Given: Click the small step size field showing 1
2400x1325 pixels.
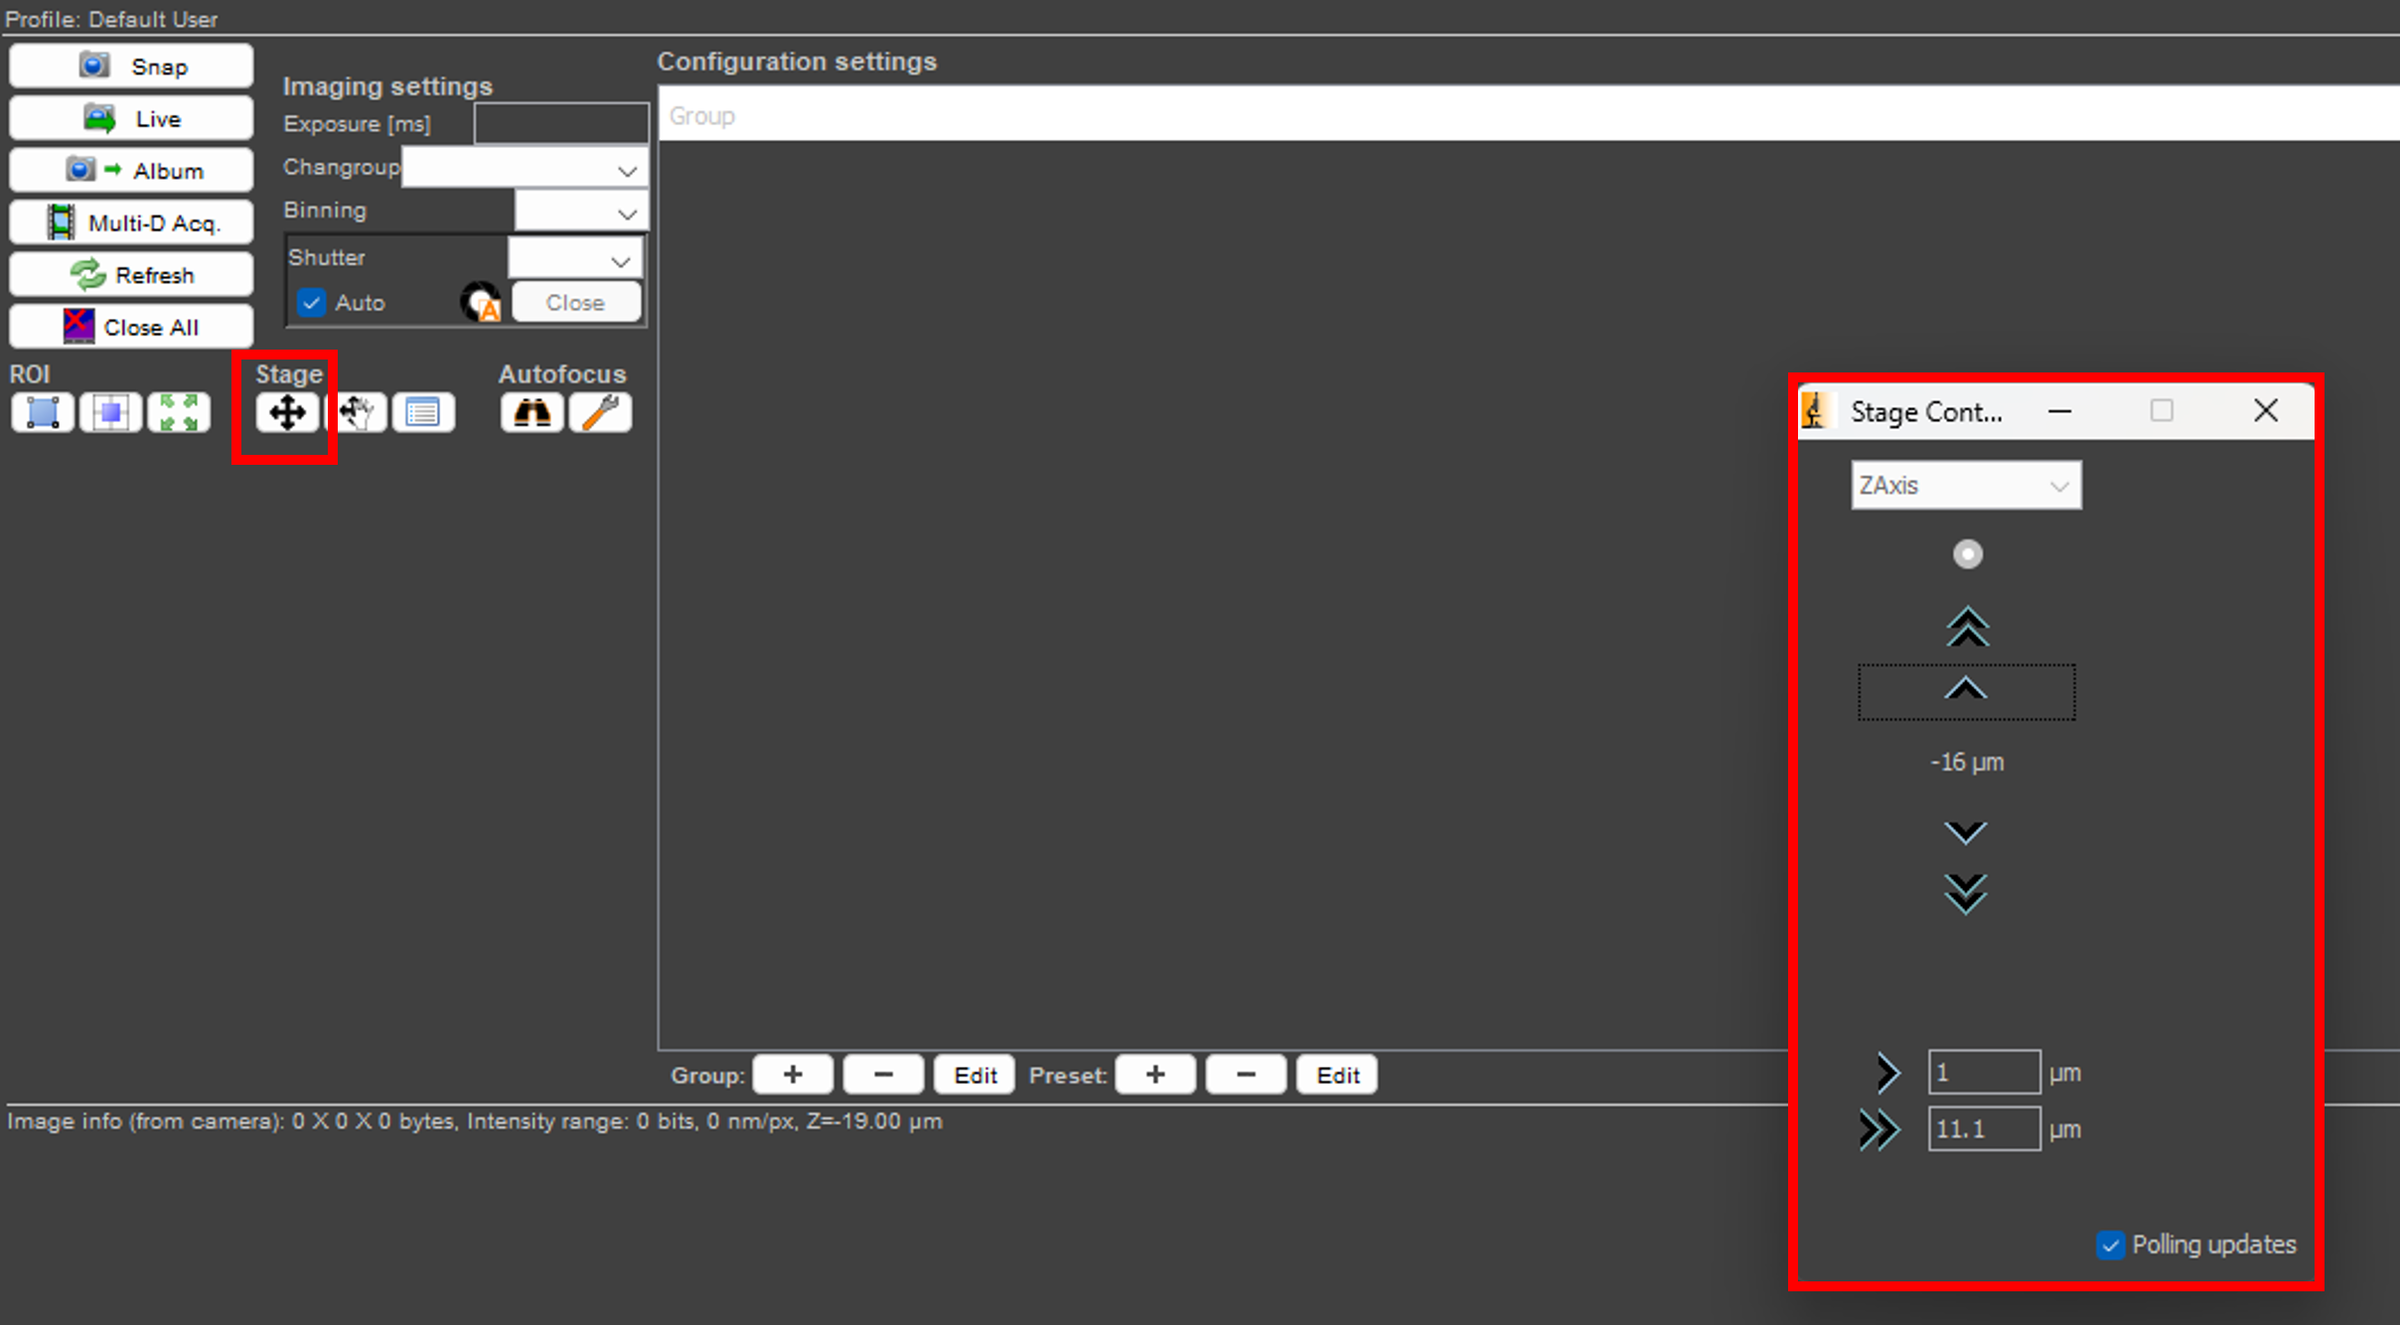Looking at the screenshot, I should coord(1984,1072).
